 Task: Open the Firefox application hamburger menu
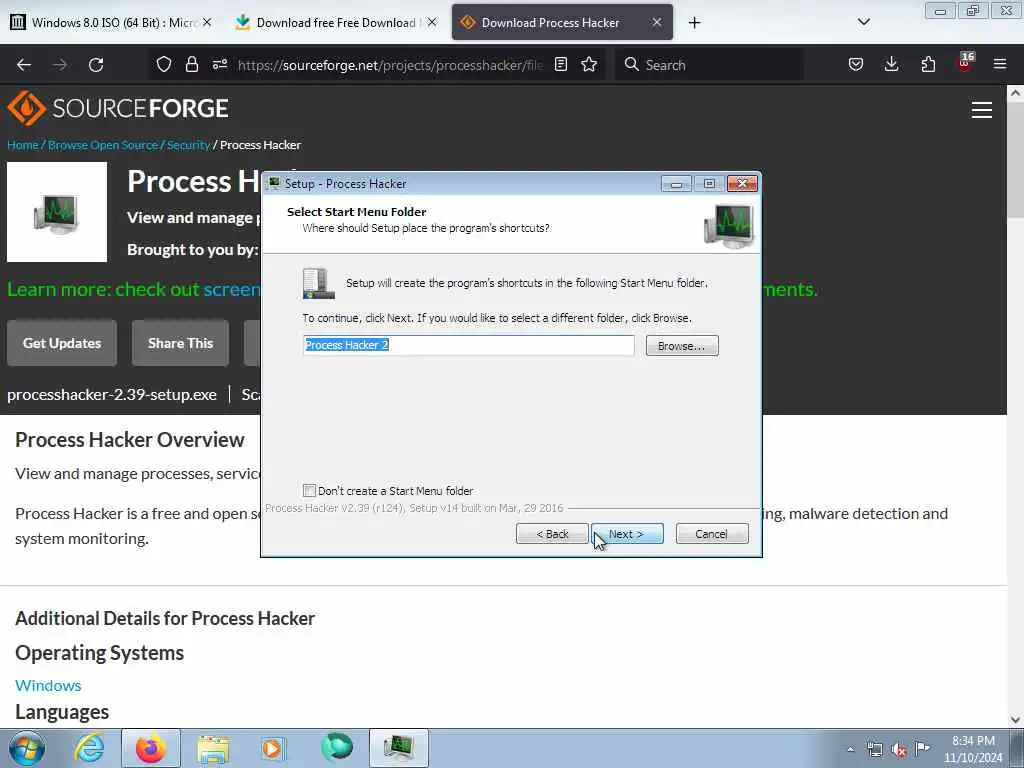[x=1000, y=64]
